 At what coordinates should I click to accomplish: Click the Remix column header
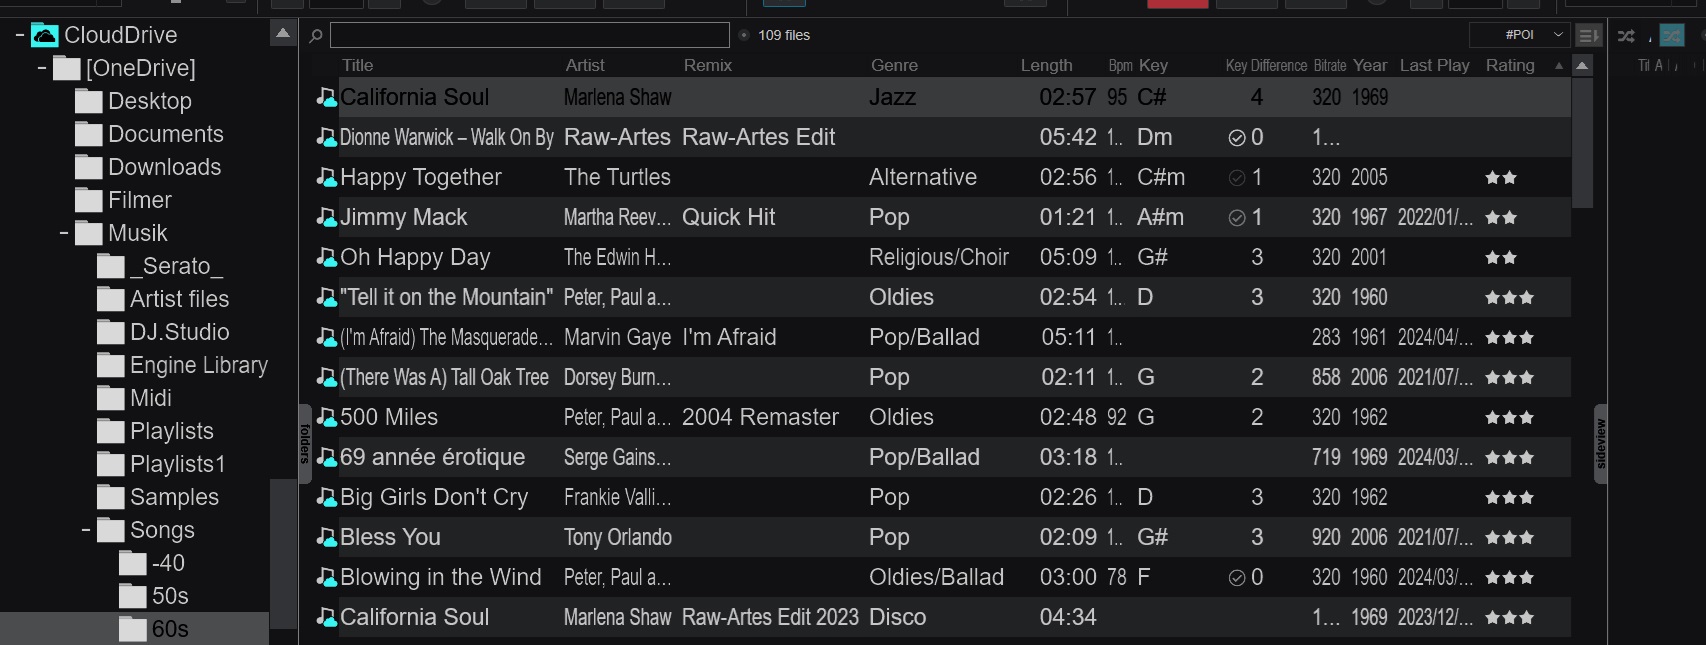(708, 65)
